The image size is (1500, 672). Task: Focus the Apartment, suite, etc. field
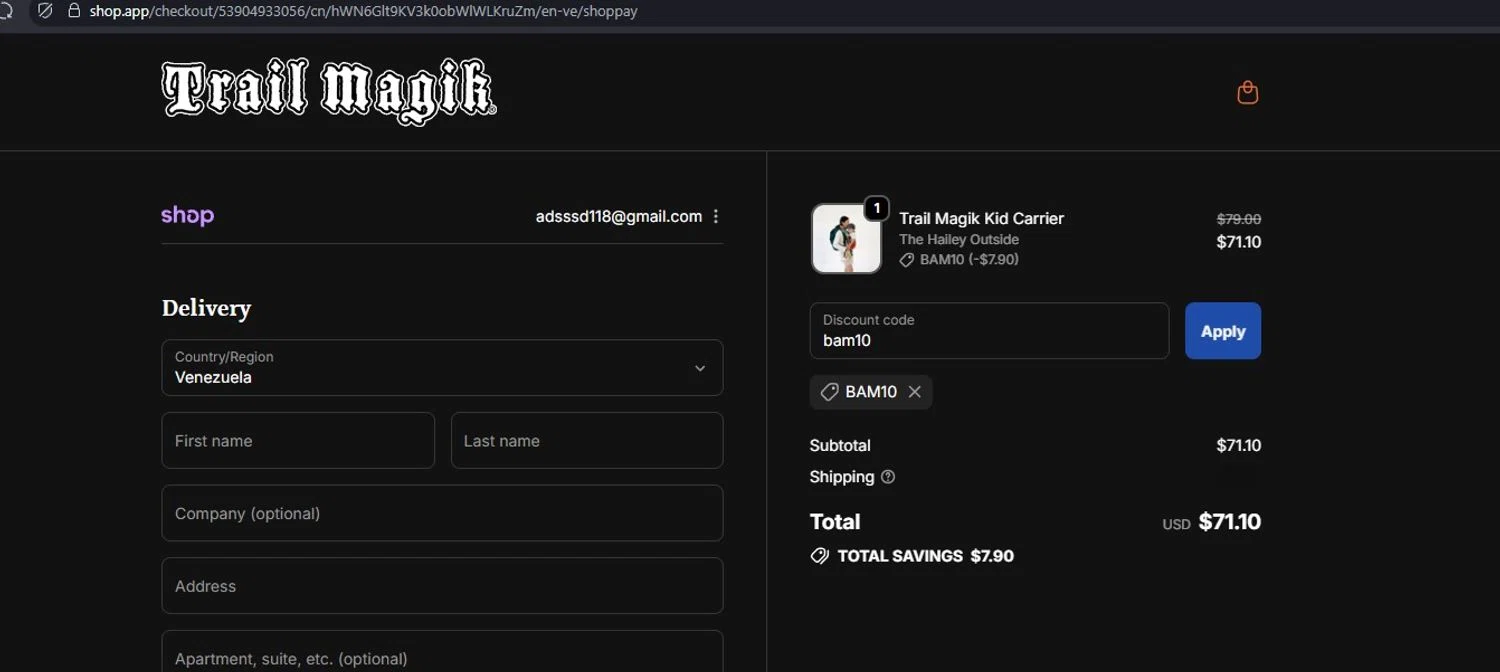tap(442, 652)
